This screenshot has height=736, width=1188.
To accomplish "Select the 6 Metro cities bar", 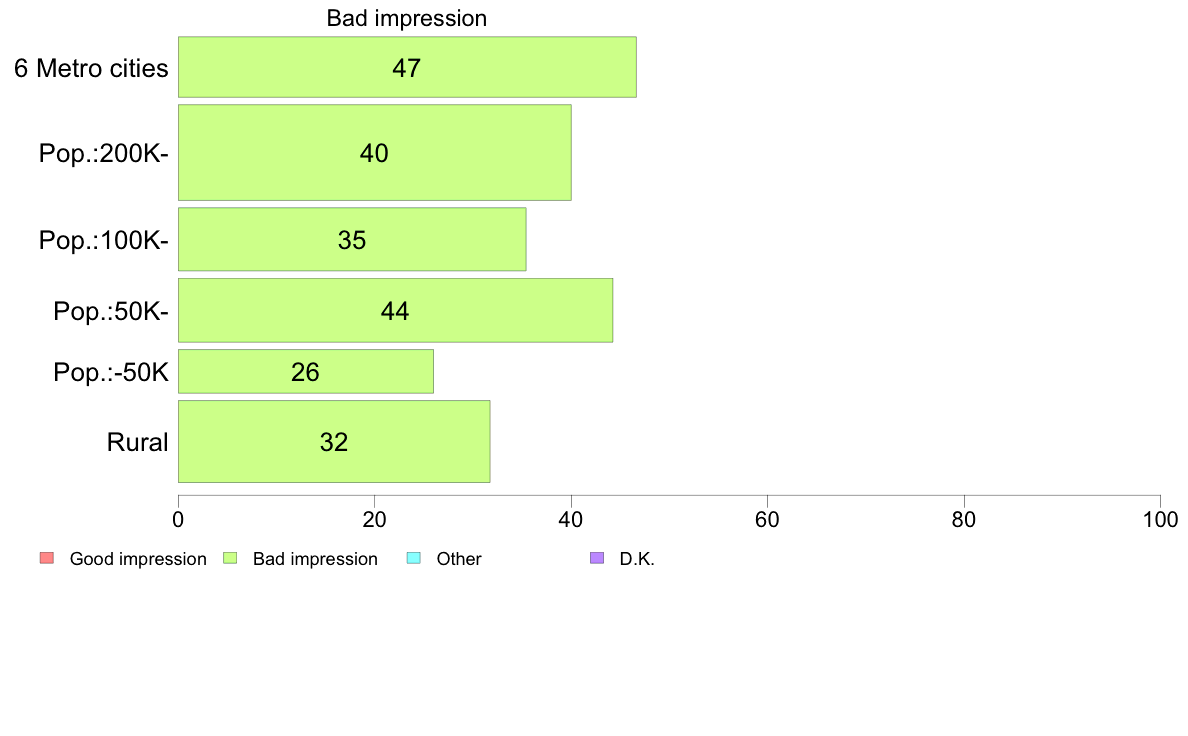I will (x=407, y=67).
